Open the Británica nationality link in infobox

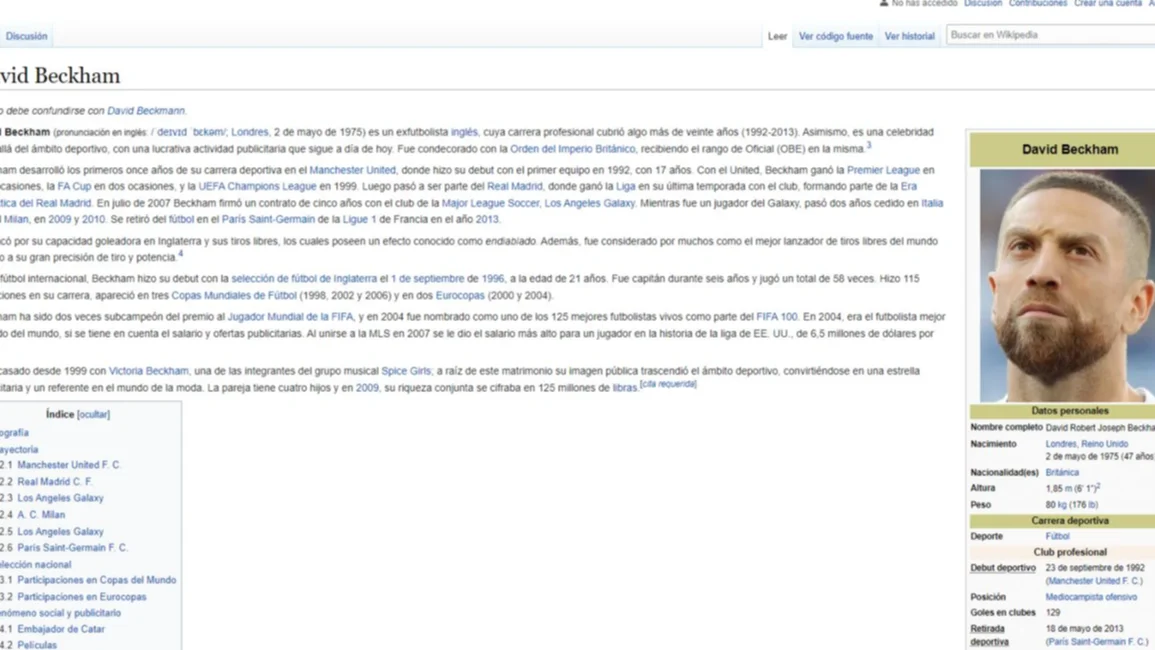click(x=1062, y=472)
